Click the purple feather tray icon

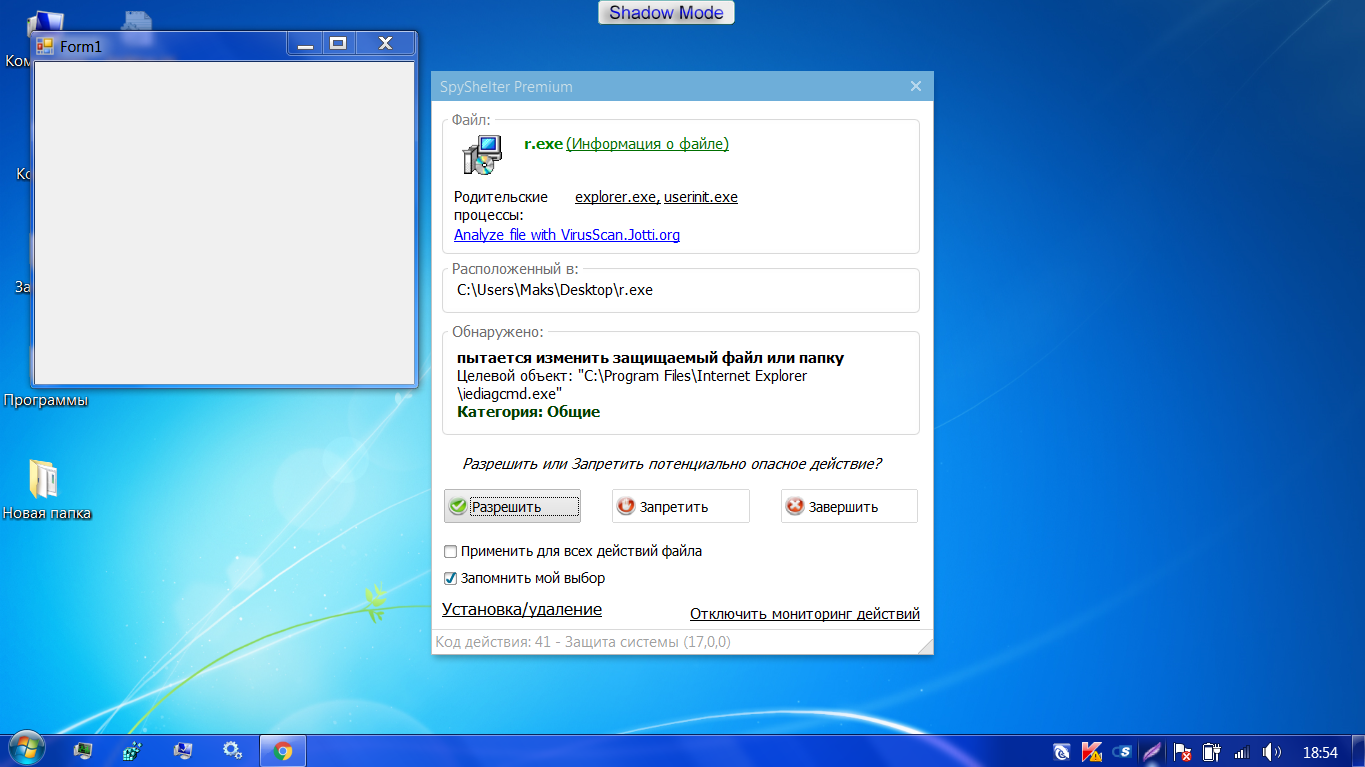coord(1153,751)
